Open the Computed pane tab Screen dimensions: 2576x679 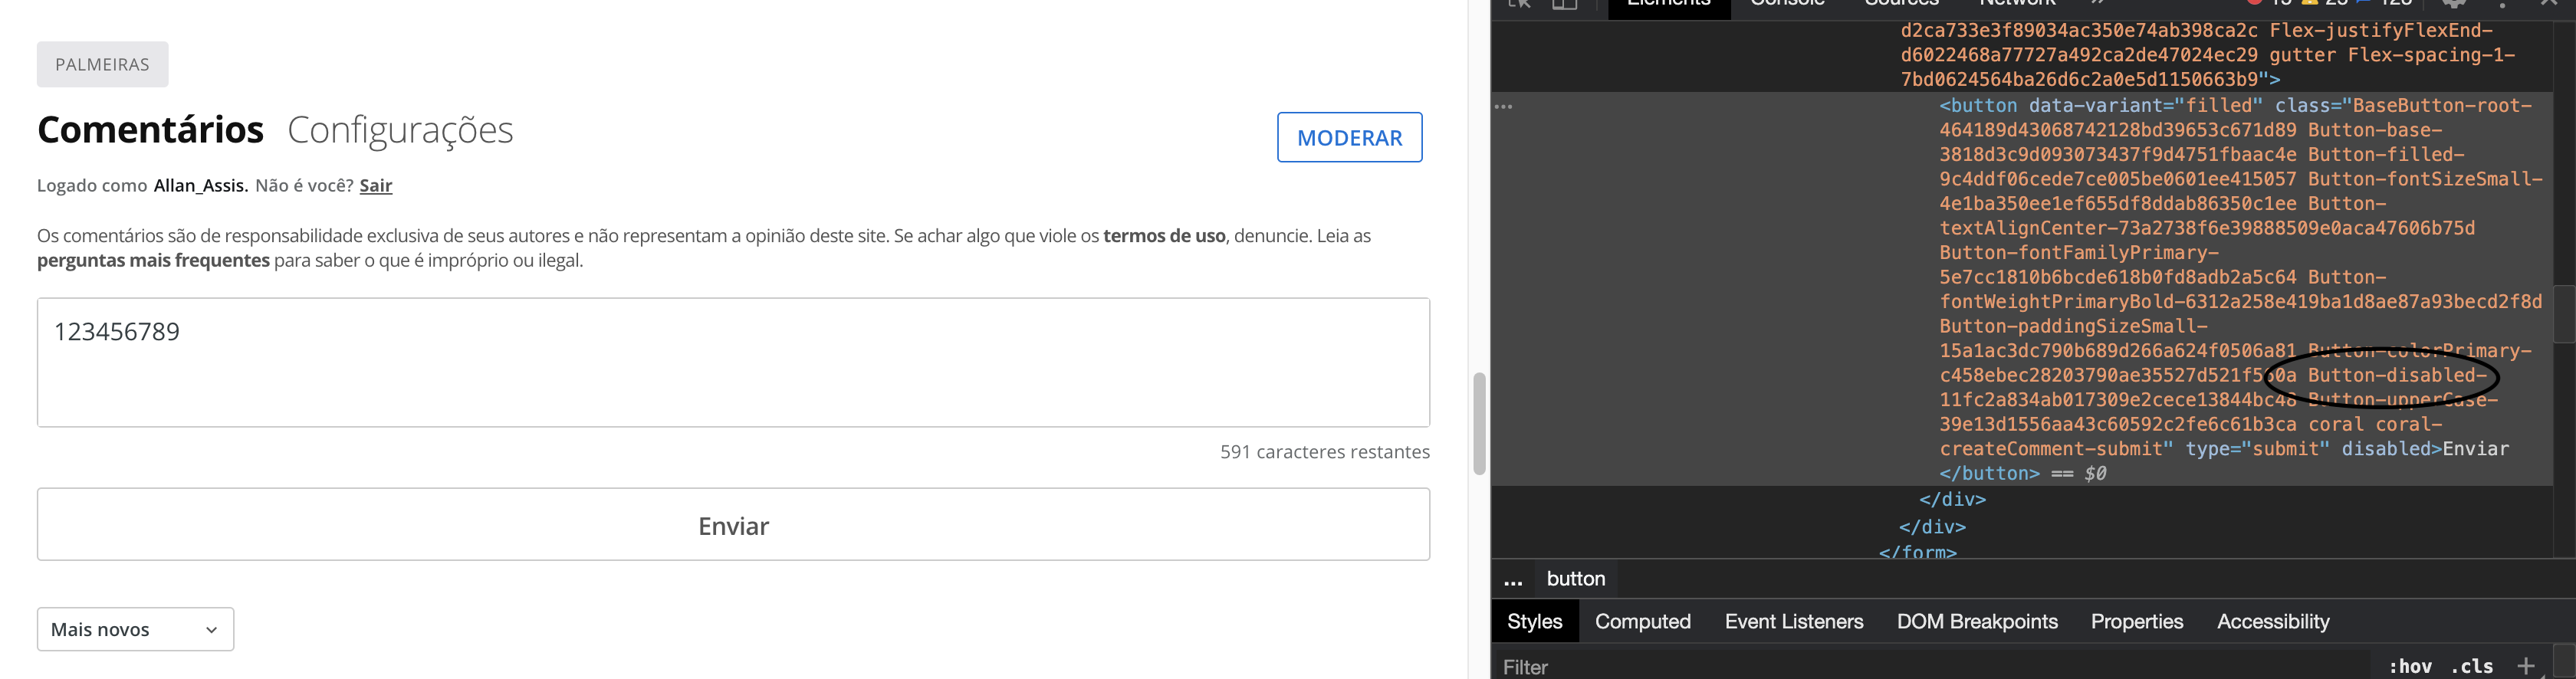(x=1642, y=622)
